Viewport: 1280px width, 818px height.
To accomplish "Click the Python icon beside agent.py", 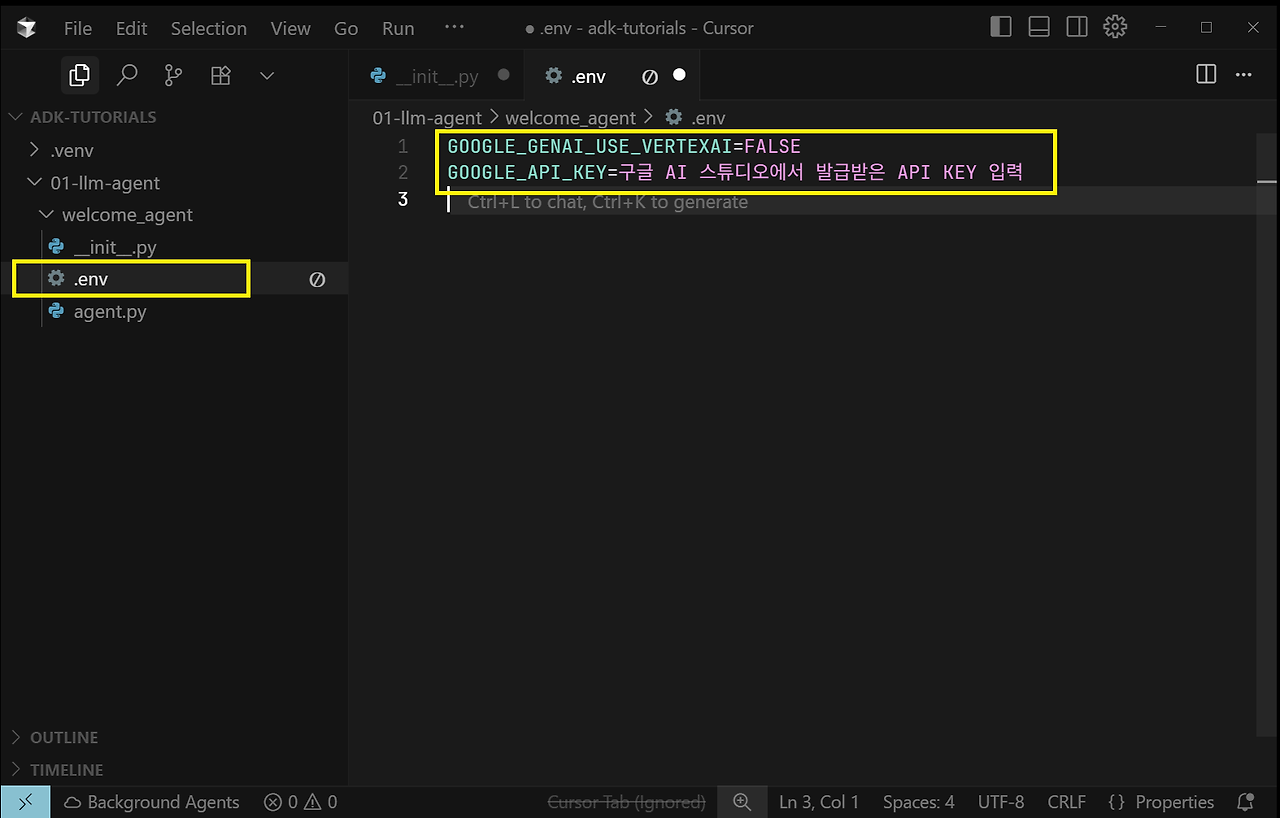I will (x=57, y=312).
